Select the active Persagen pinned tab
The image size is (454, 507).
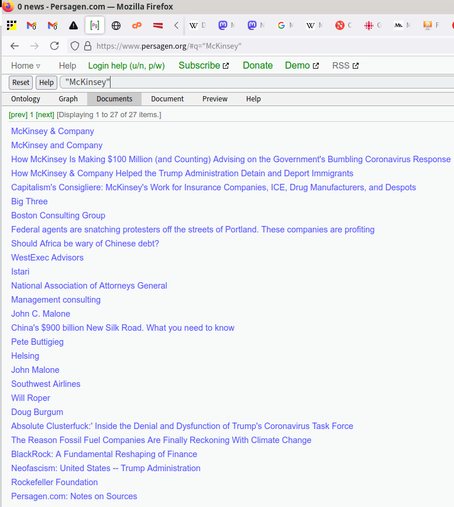coord(95,25)
